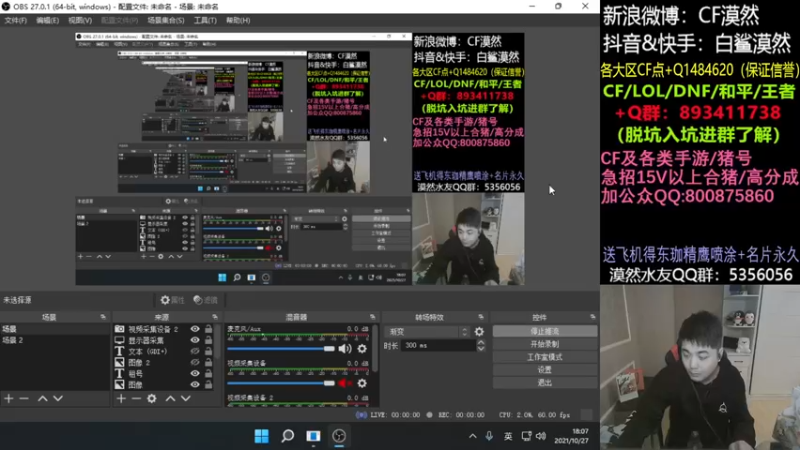
Task: Toggle lock on 视频采集设备 2 source
Action: [x=208, y=329]
